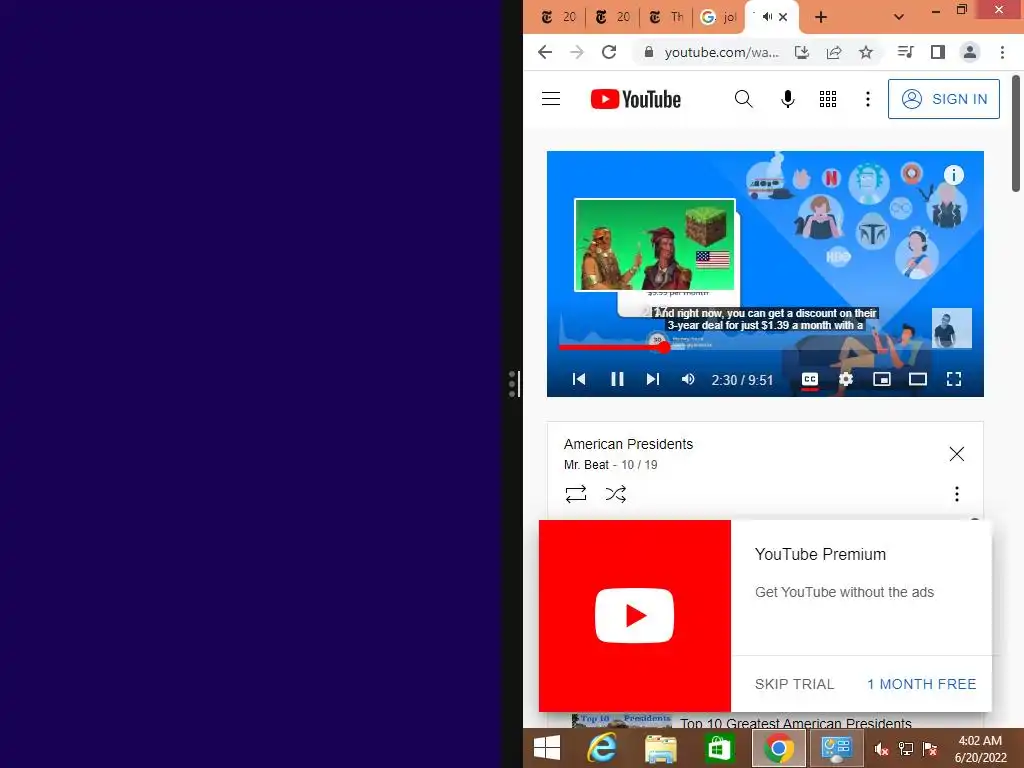The image size is (1024, 768).
Task: Click SKIP TRIAL in Premium popup
Action: tap(794, 684)
